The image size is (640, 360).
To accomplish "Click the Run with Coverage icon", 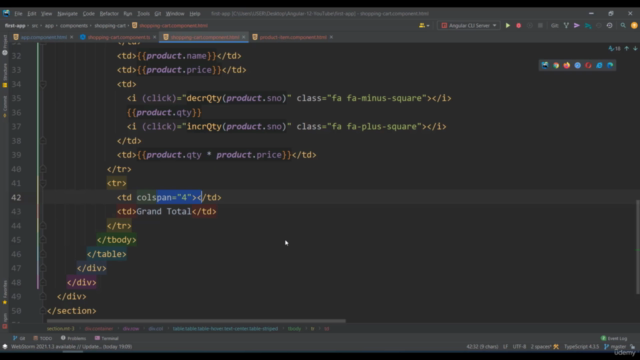I will (x=529, y=25).
